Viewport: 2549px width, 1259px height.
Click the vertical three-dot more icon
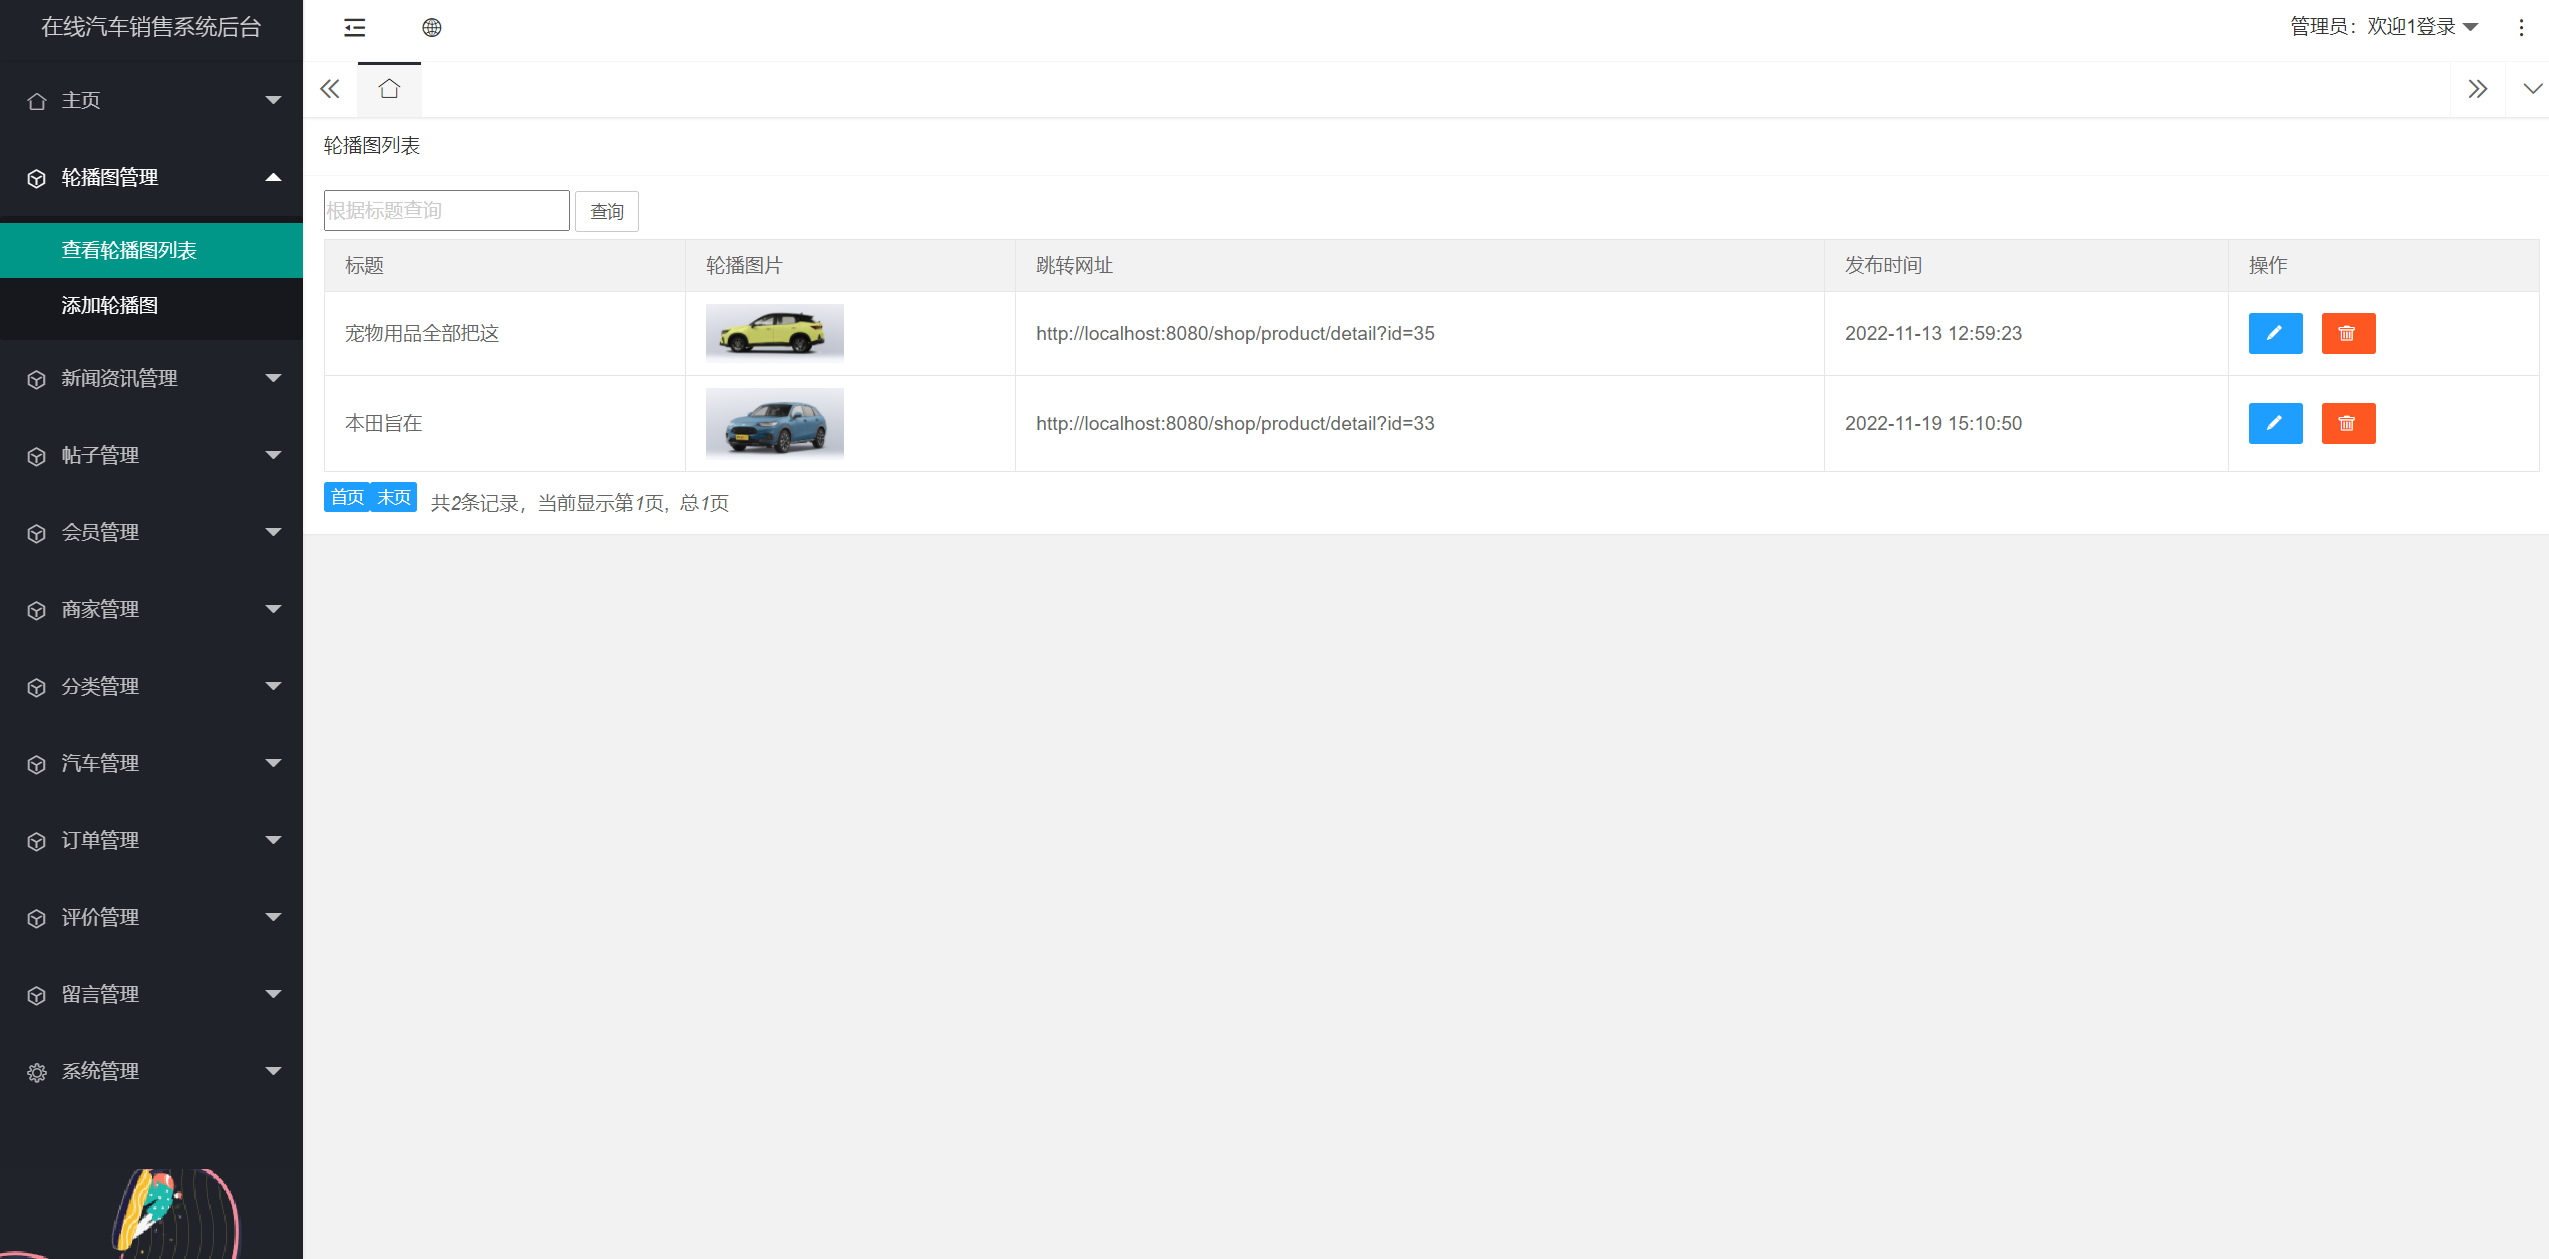[2521, 28]
